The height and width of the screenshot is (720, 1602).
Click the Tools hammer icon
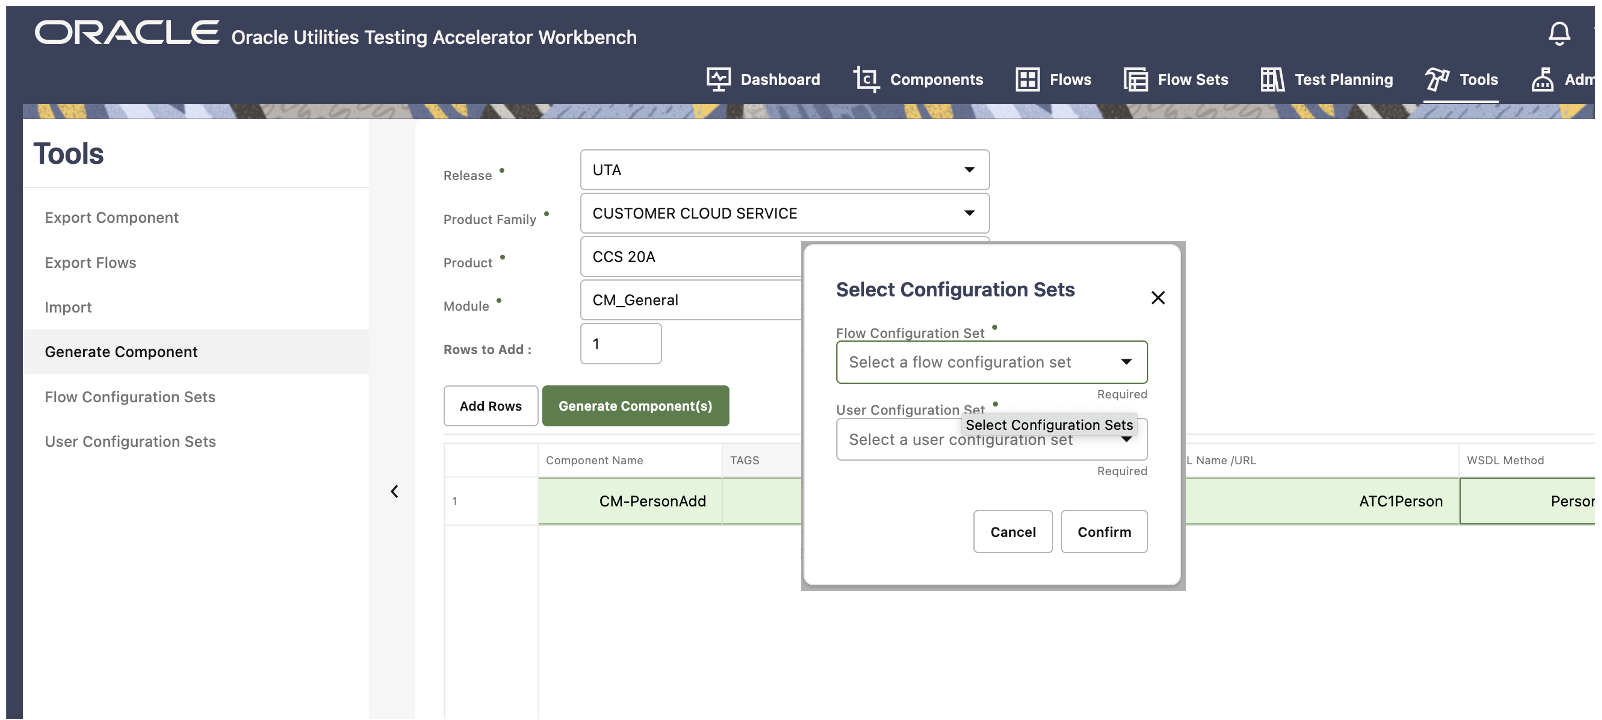1437,79
